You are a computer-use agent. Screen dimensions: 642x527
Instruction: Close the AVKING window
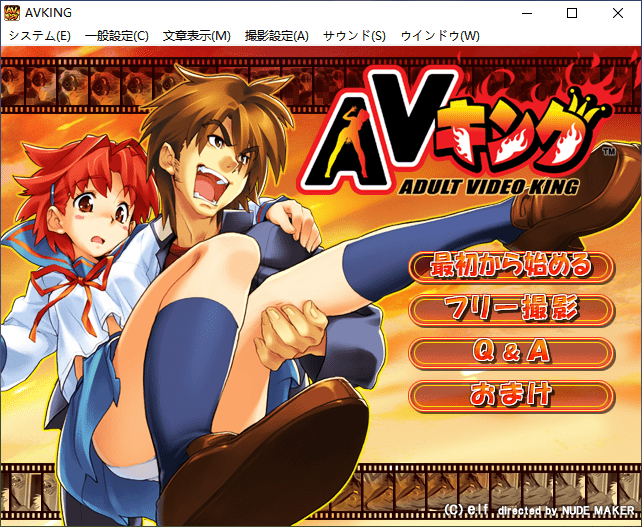tap(618, 13)
